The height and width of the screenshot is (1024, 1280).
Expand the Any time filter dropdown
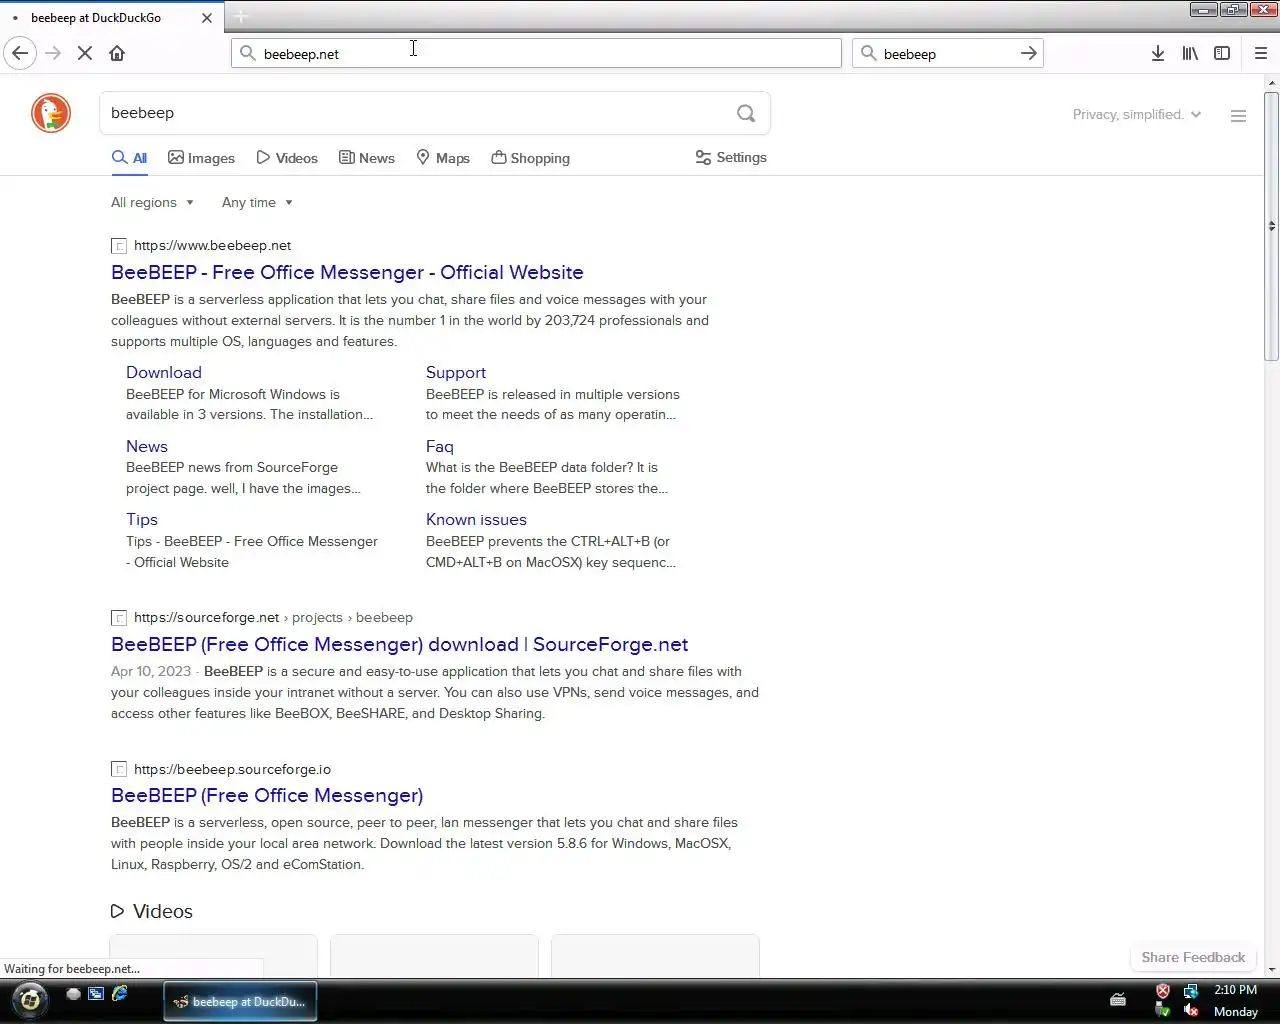257,202
